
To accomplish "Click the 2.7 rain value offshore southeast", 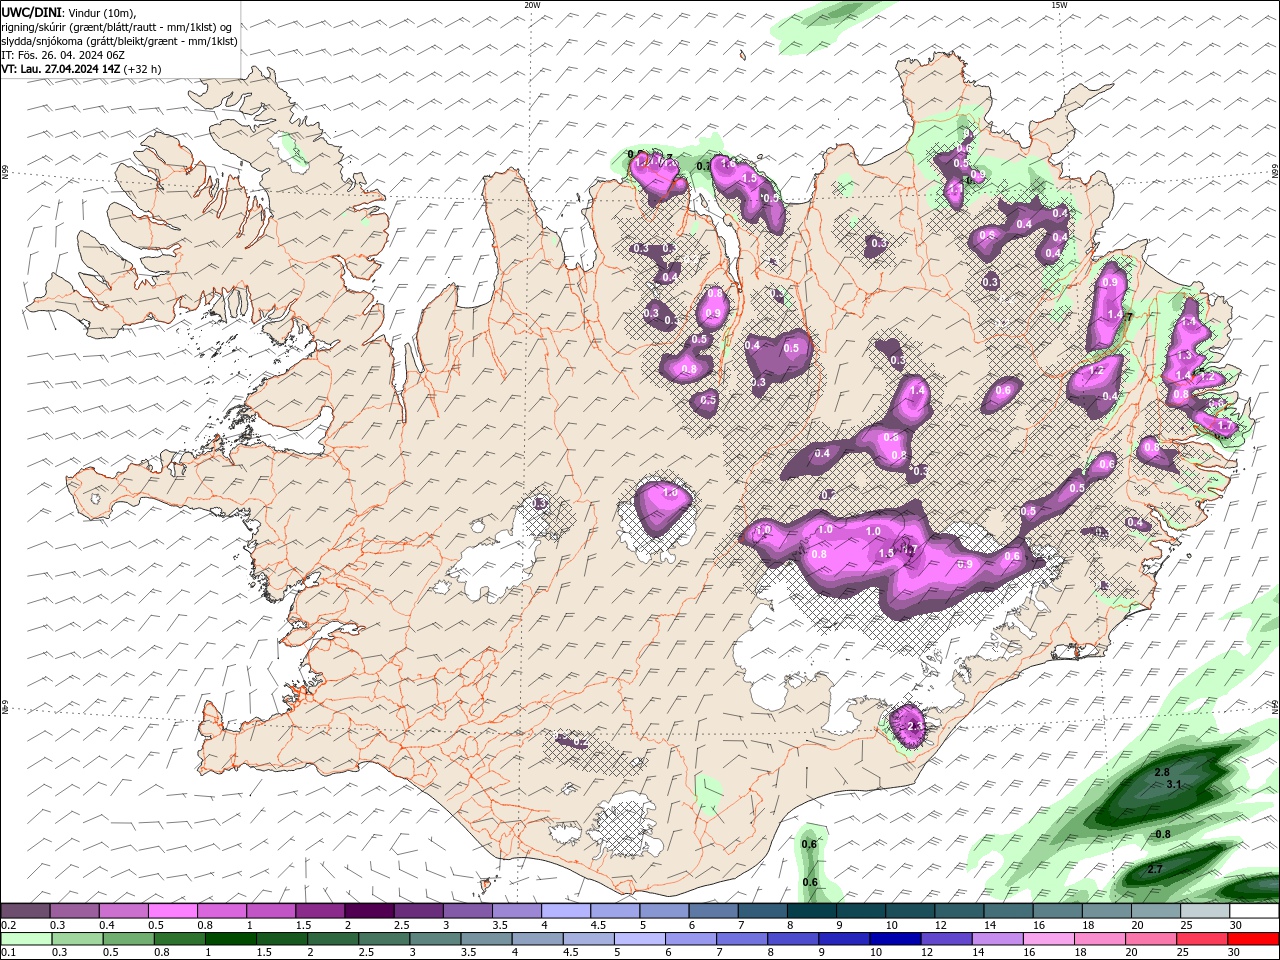I will point(1155,869).
